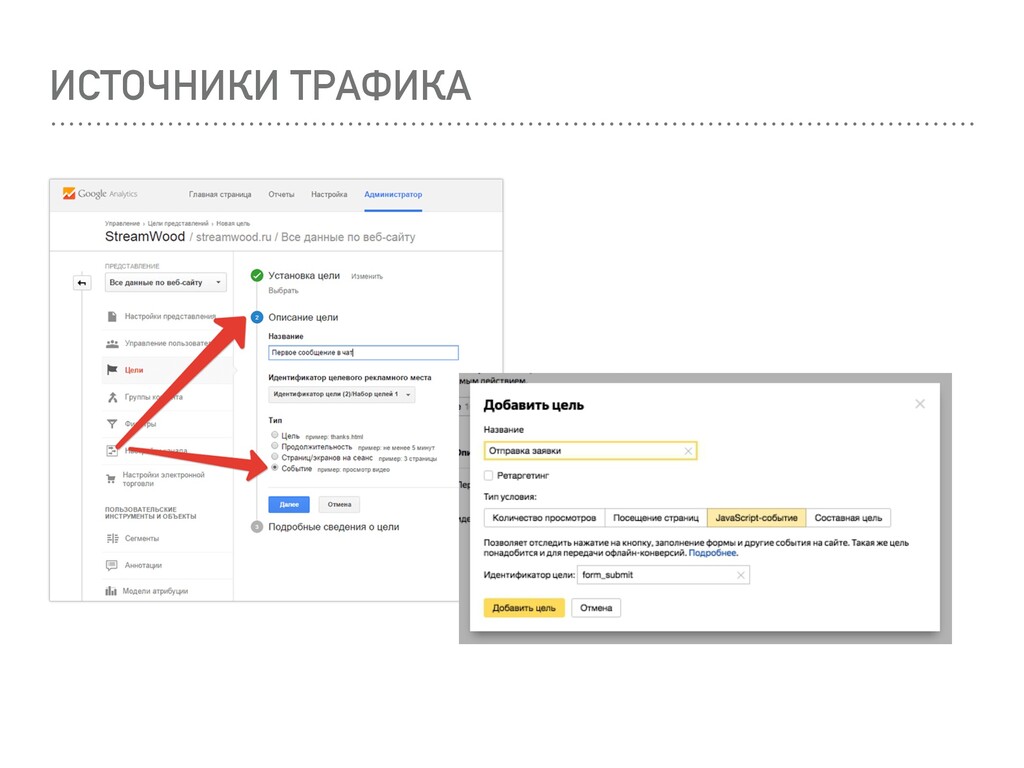
Task: Click the back arrow button beside the view selector
Action: click(82, 283)
